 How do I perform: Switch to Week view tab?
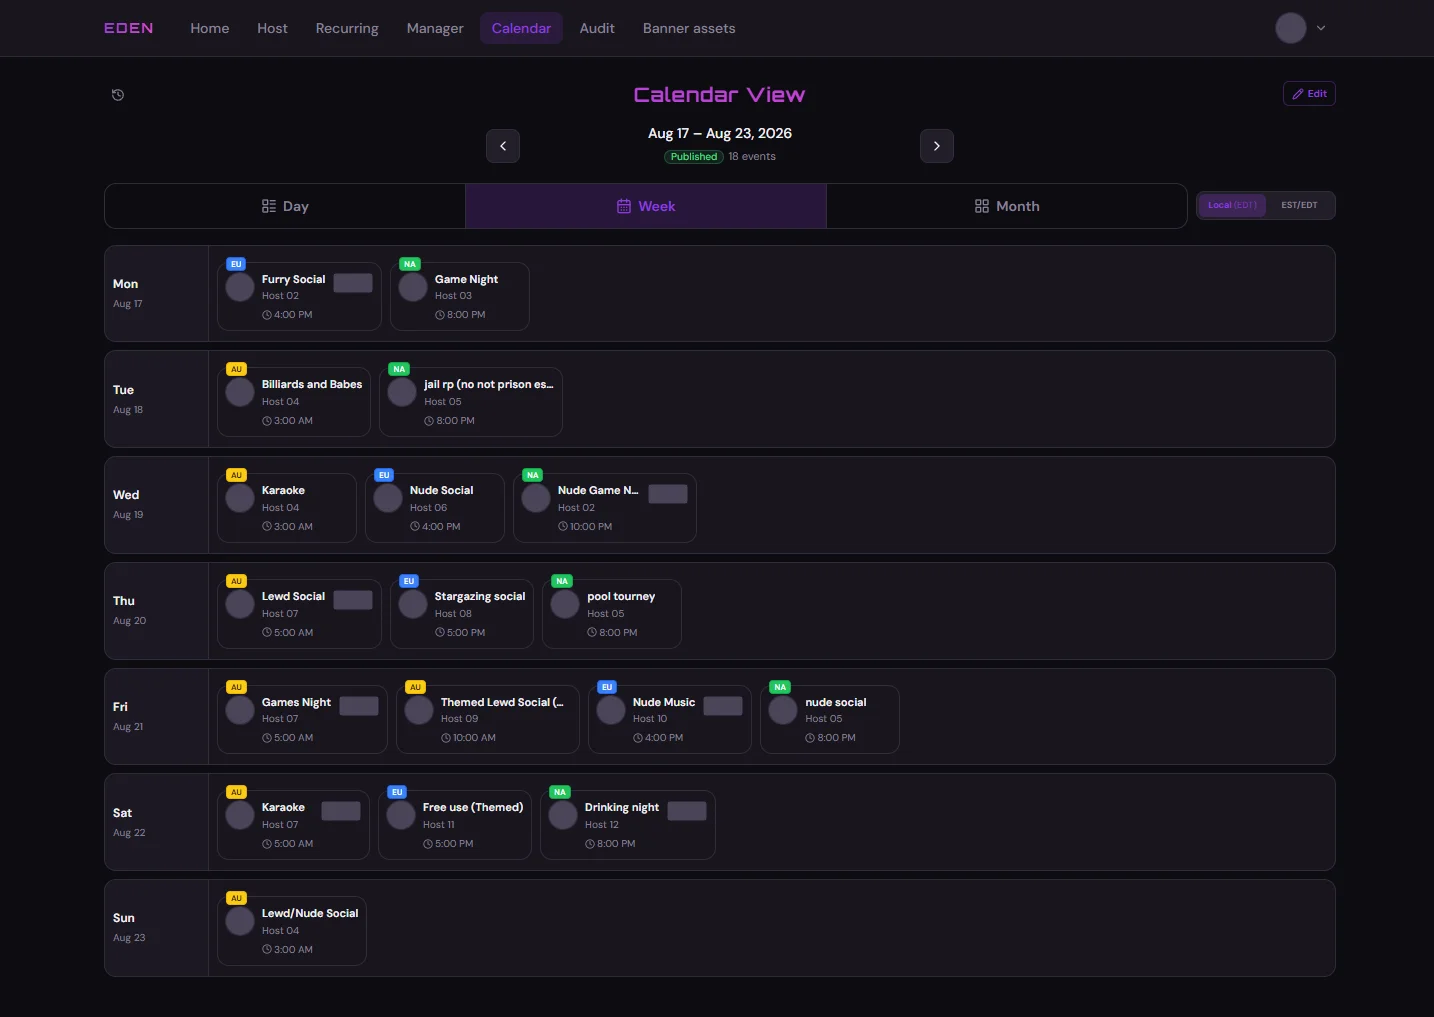point(646,206)
